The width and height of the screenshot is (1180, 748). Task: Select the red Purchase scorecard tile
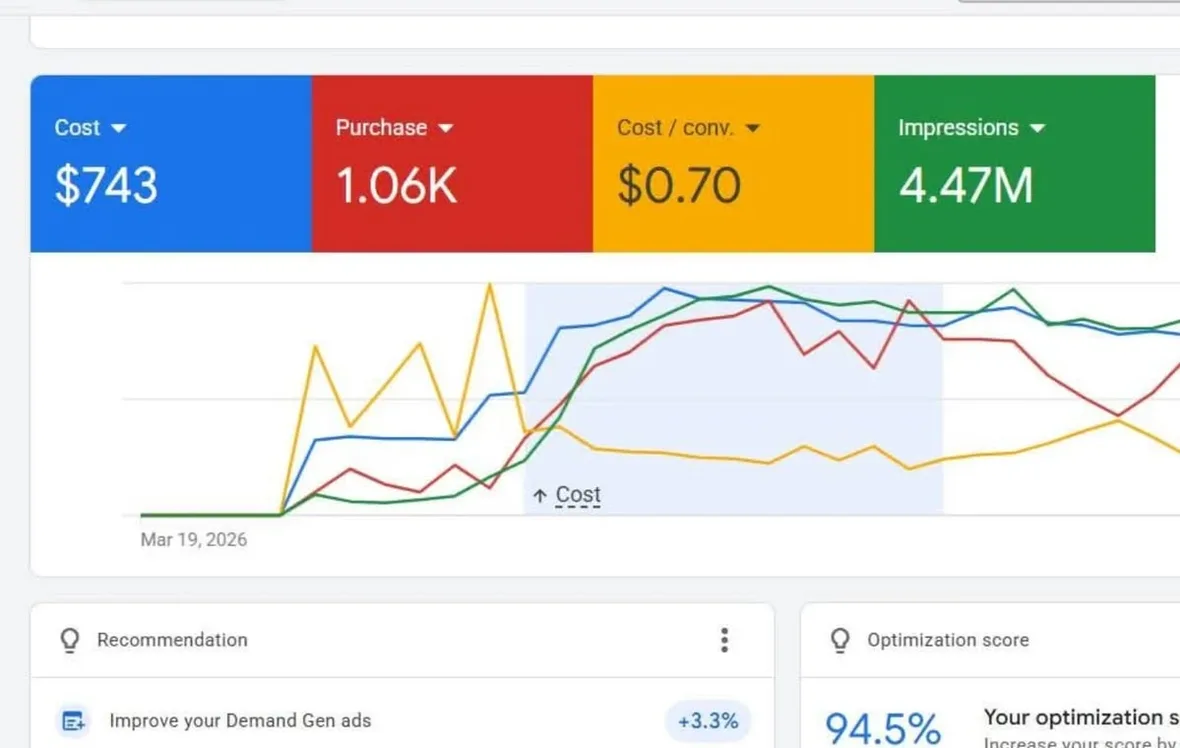(452, 163)
